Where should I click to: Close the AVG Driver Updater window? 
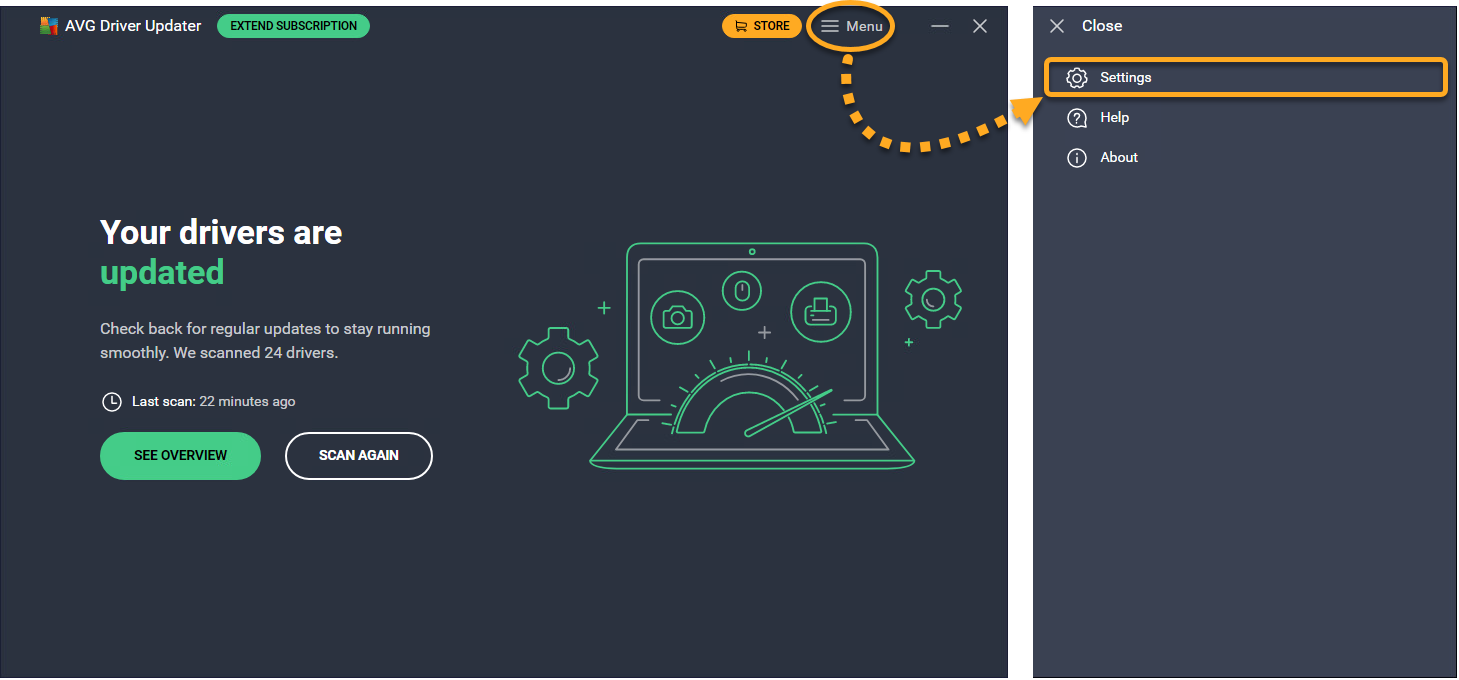point(980,26)
